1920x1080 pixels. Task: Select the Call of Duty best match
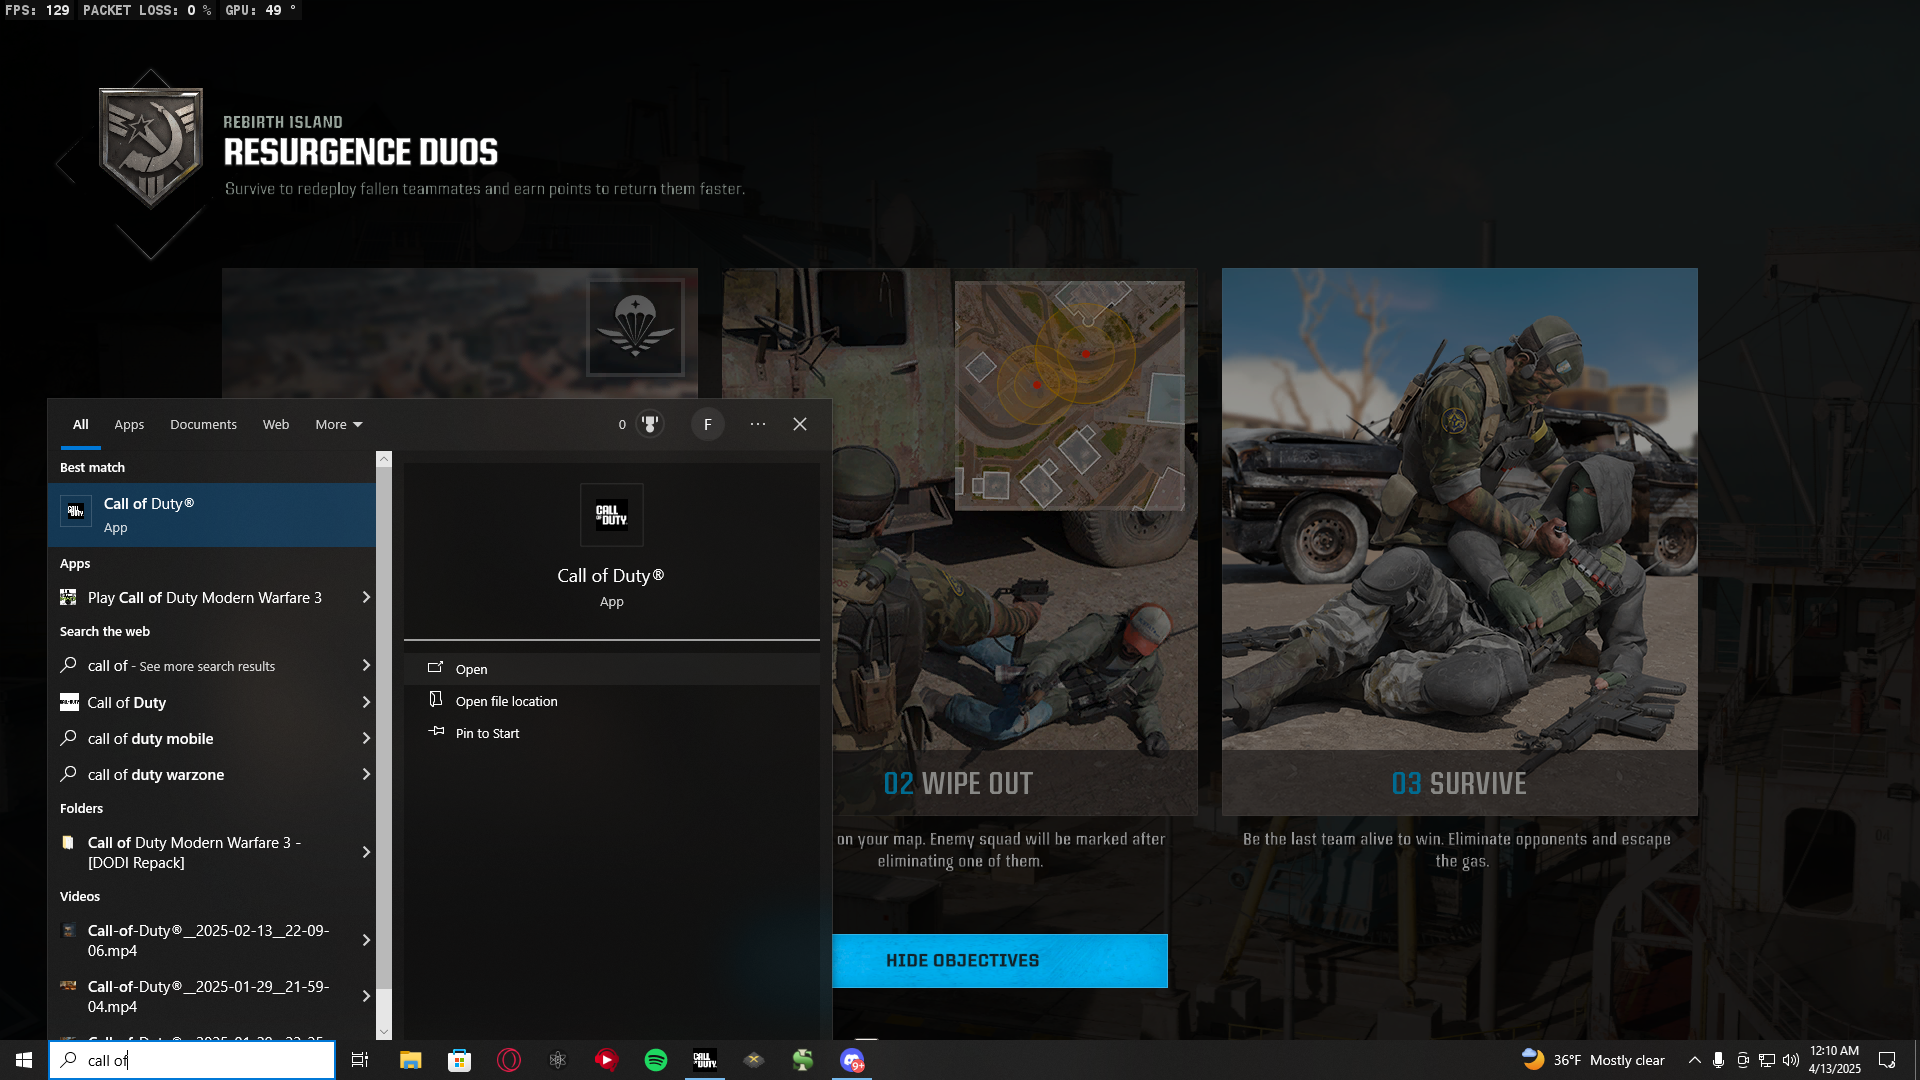point(212,515)
